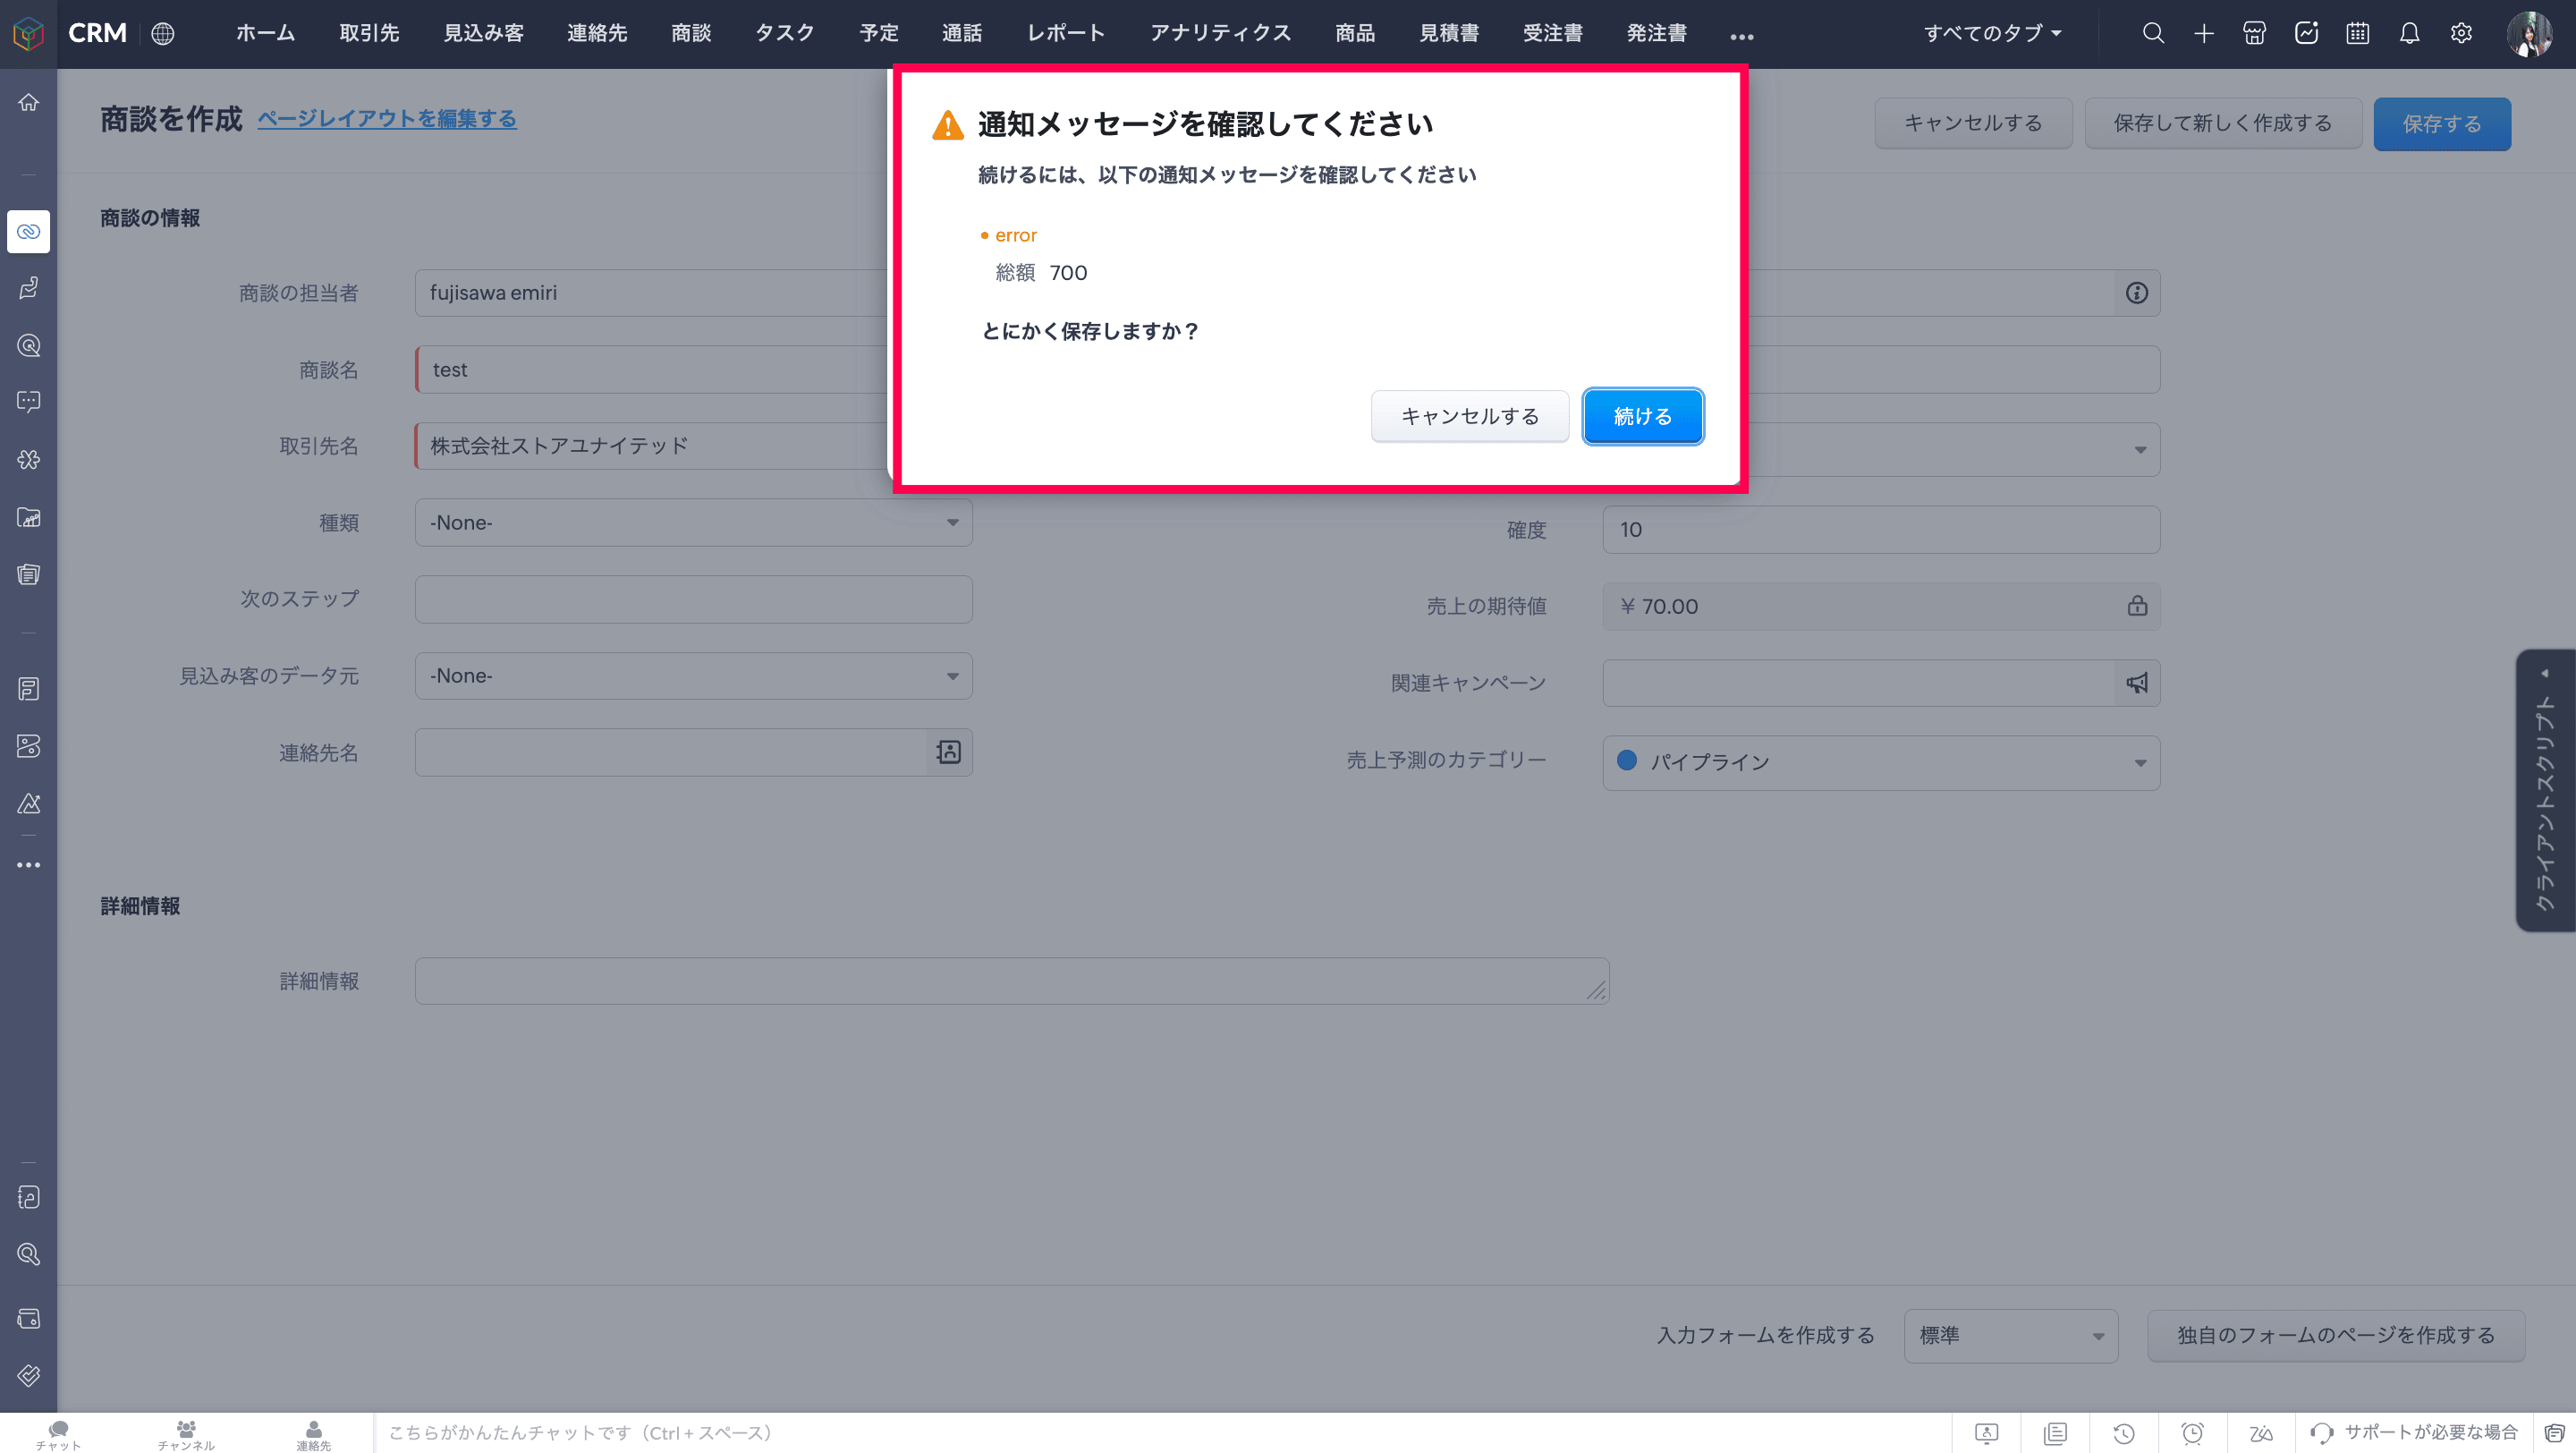Expand the すべてのタブ menu
This screenshot has height=1453, width=2576.
point(1992,33)
